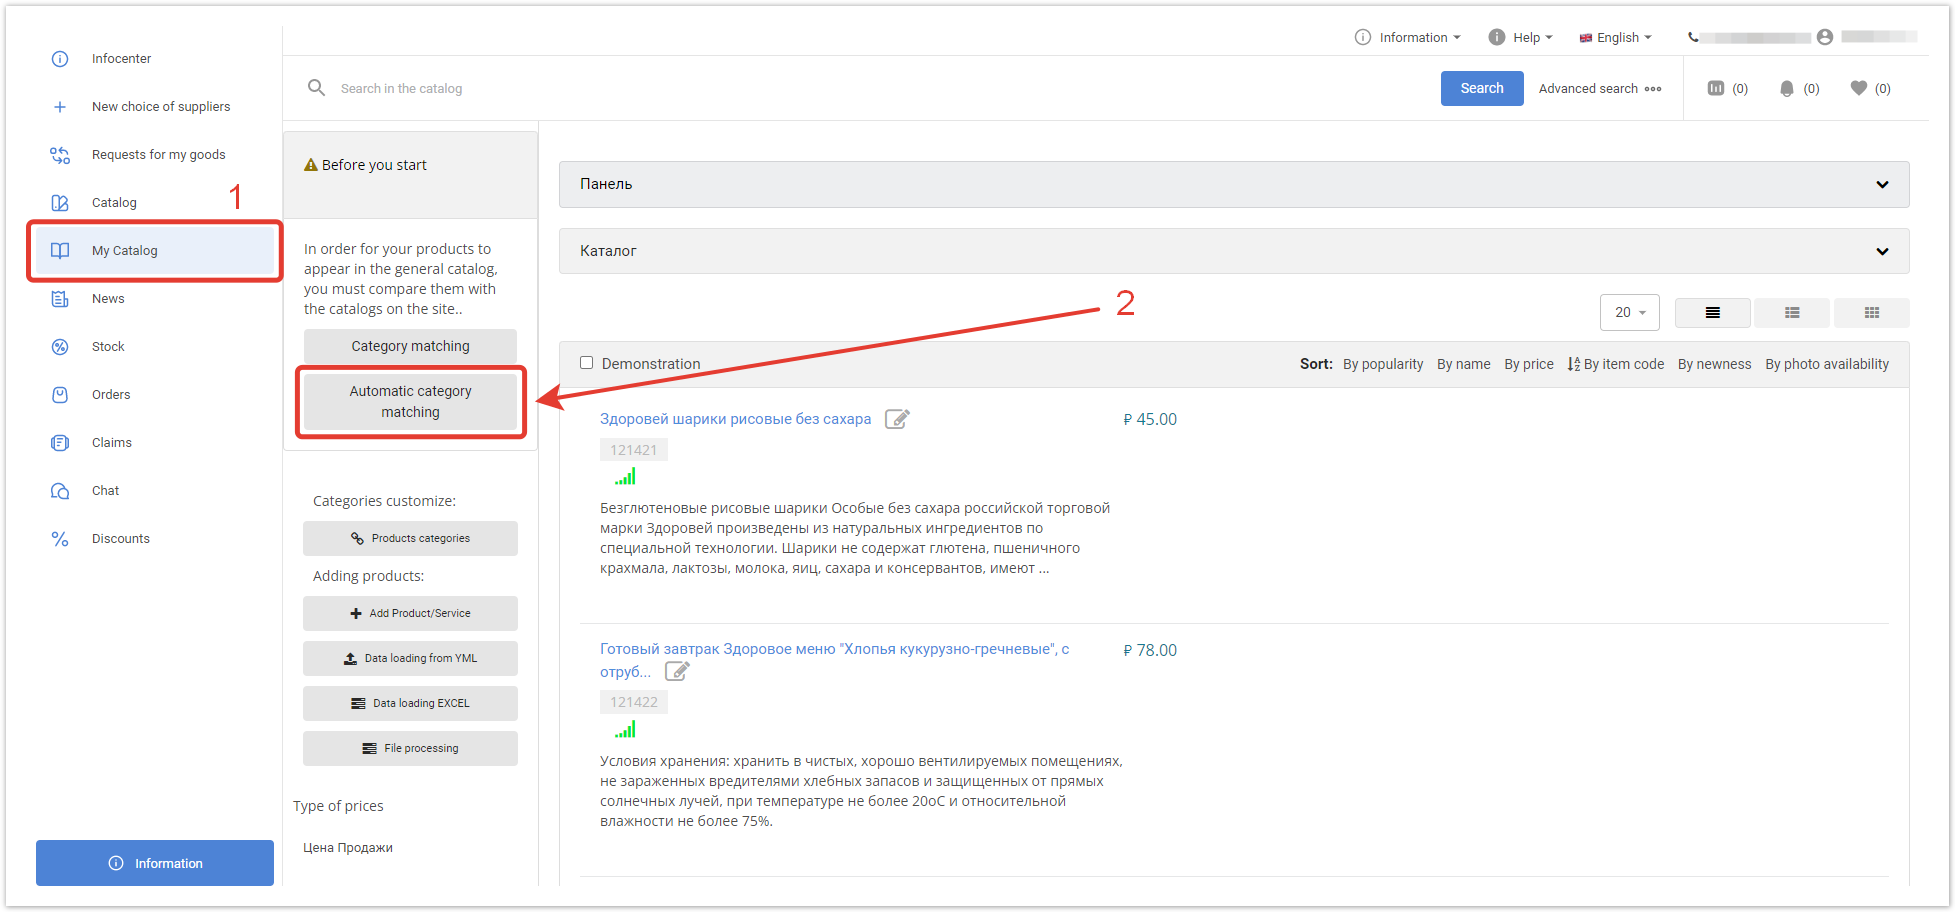Click Requests for my goods icon
The height and width of the screenshot is (912, 1955).
coord(60,155)
